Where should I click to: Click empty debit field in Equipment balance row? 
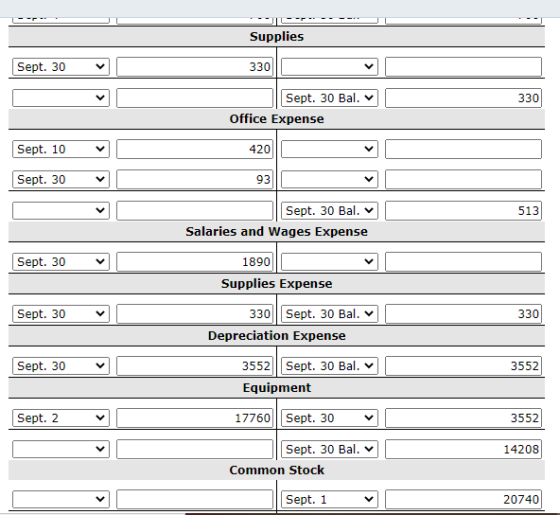[x=195, y=449]
